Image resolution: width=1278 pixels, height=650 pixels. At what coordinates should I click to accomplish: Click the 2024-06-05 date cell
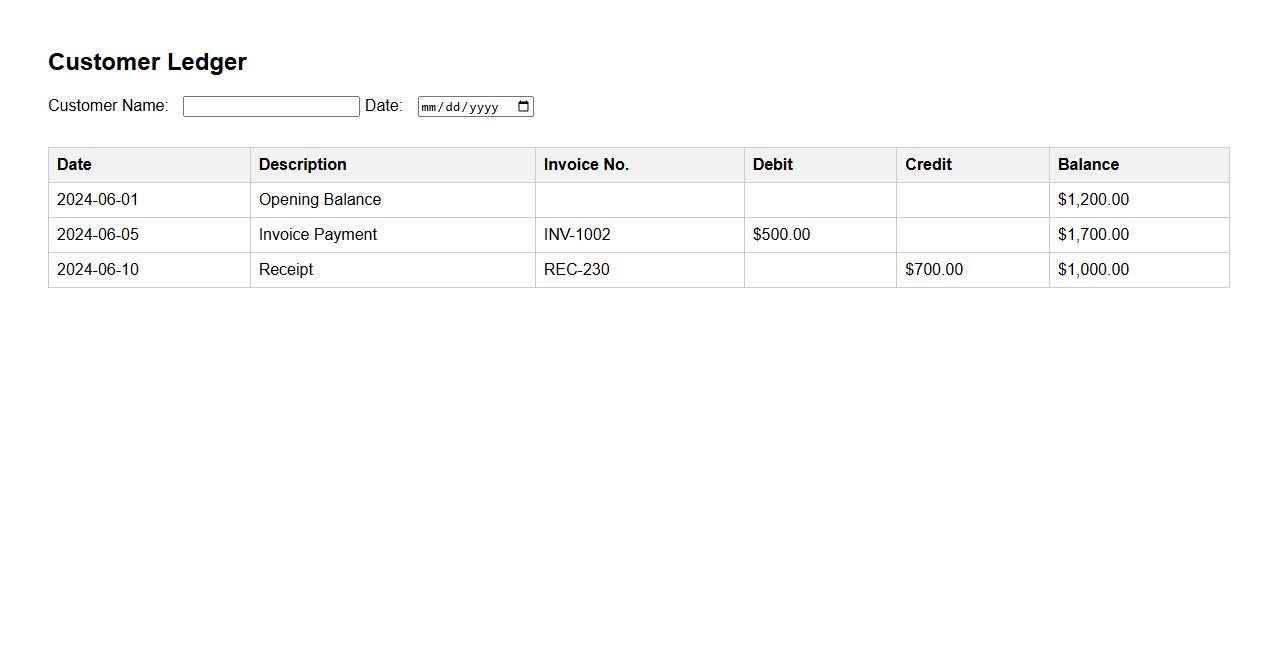pos(98,235)
